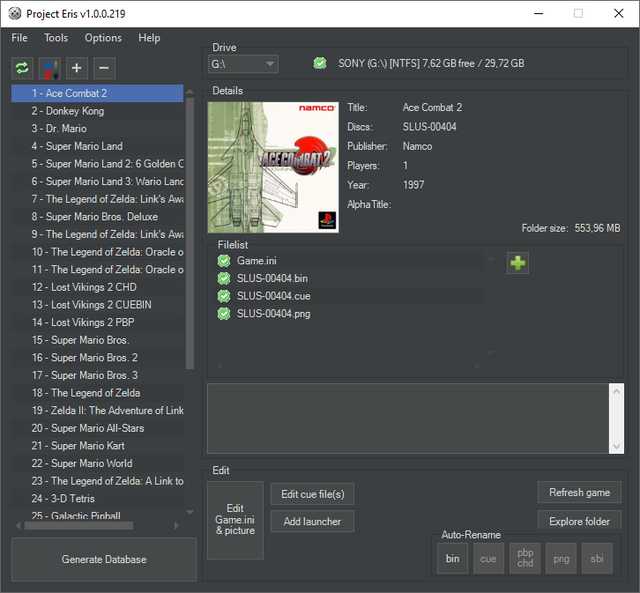
Task: Click the Auto-Rename sbi button
Action: point(597,558)
